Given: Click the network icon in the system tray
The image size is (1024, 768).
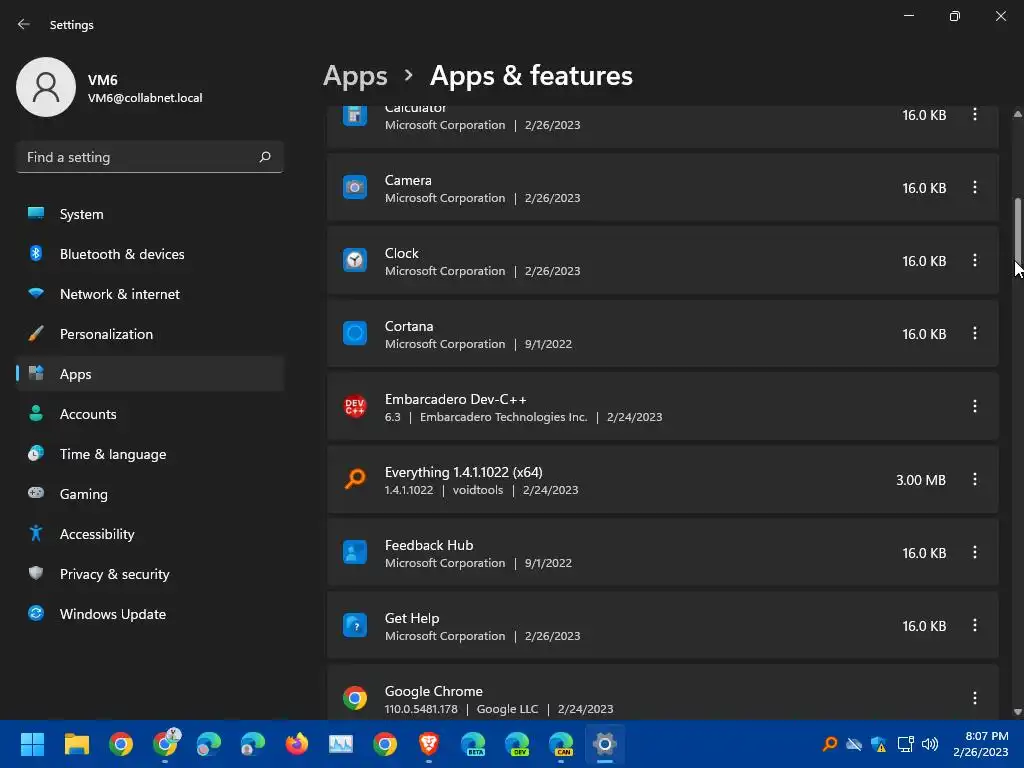Looking at the screenshot, I should coord(905,744).
